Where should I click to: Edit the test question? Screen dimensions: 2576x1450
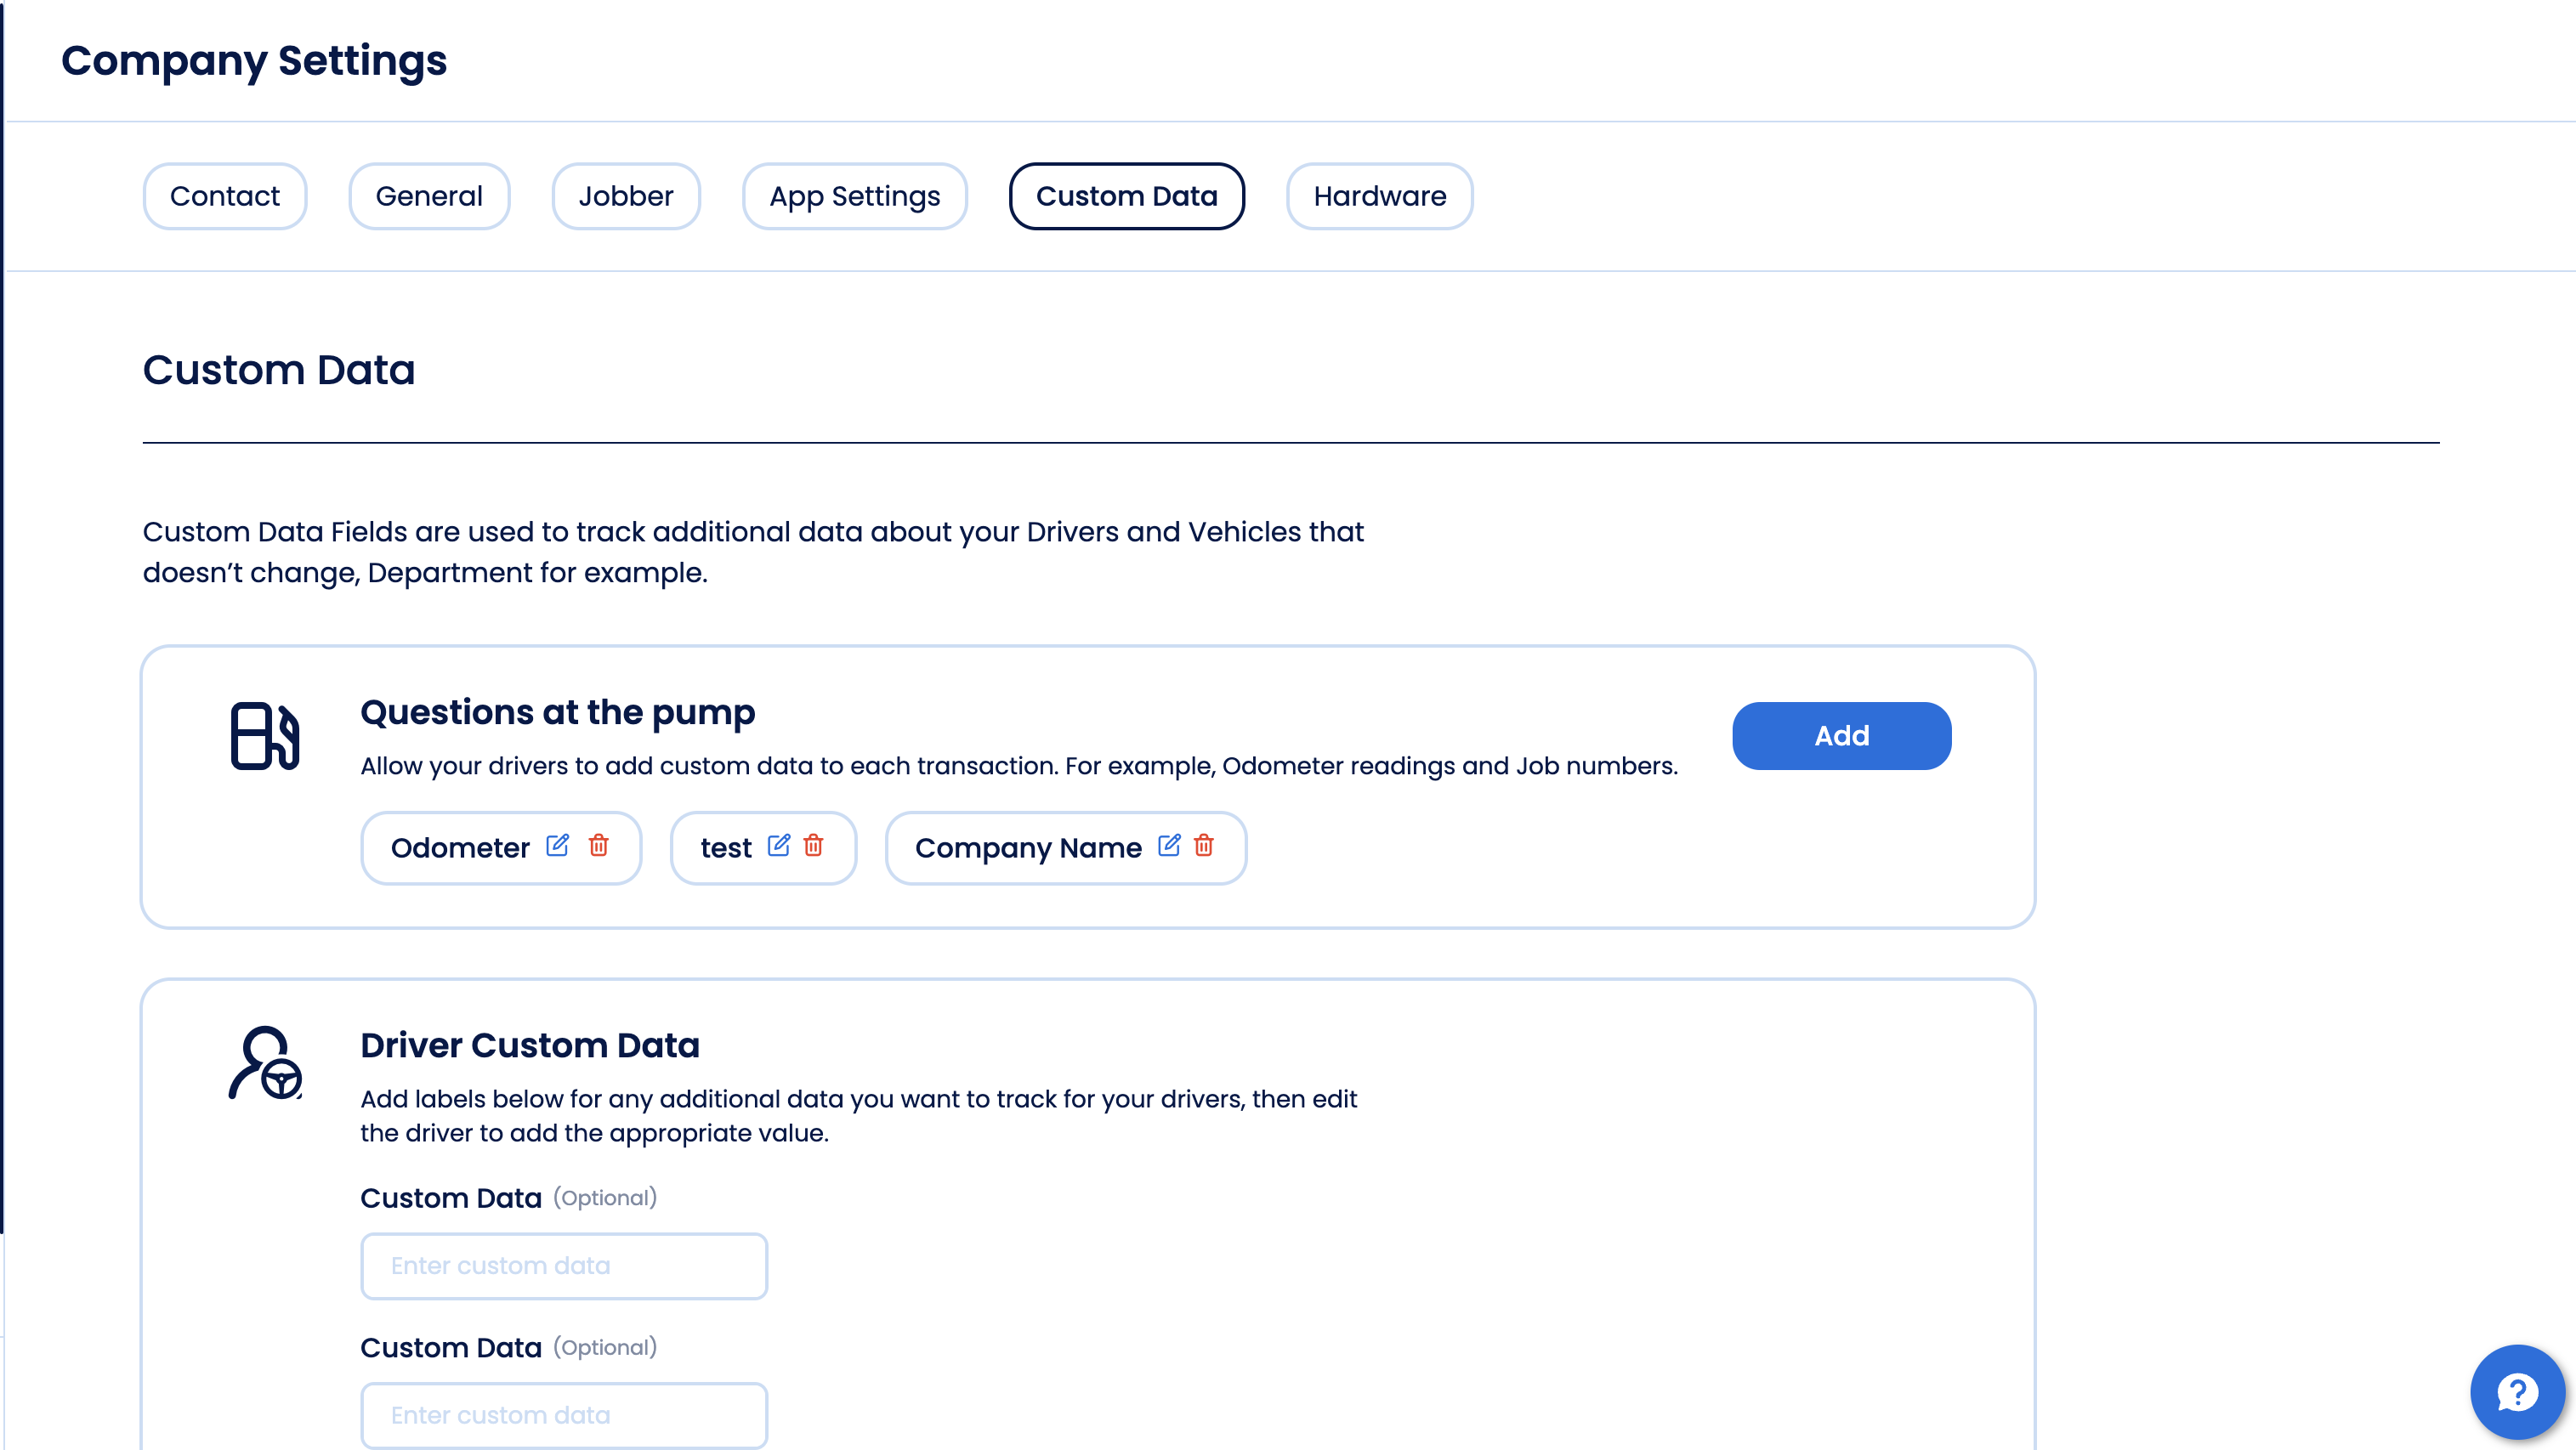pyautogui.click(x=778, y=846)
